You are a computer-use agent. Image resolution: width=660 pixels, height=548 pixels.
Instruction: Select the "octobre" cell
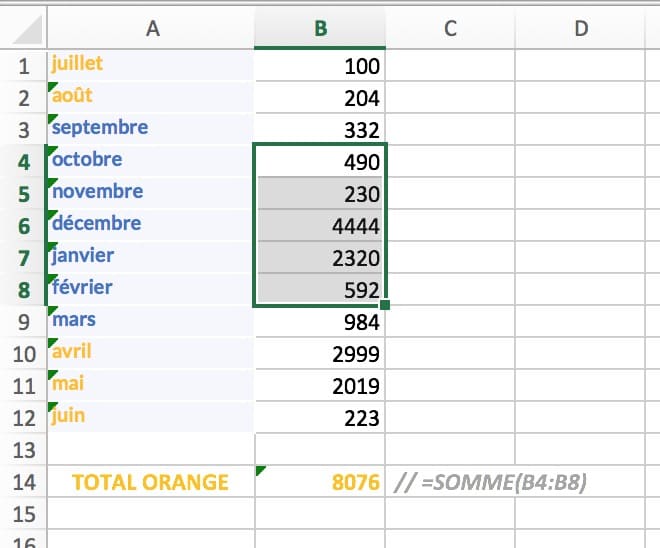click(x=150, y=160)
